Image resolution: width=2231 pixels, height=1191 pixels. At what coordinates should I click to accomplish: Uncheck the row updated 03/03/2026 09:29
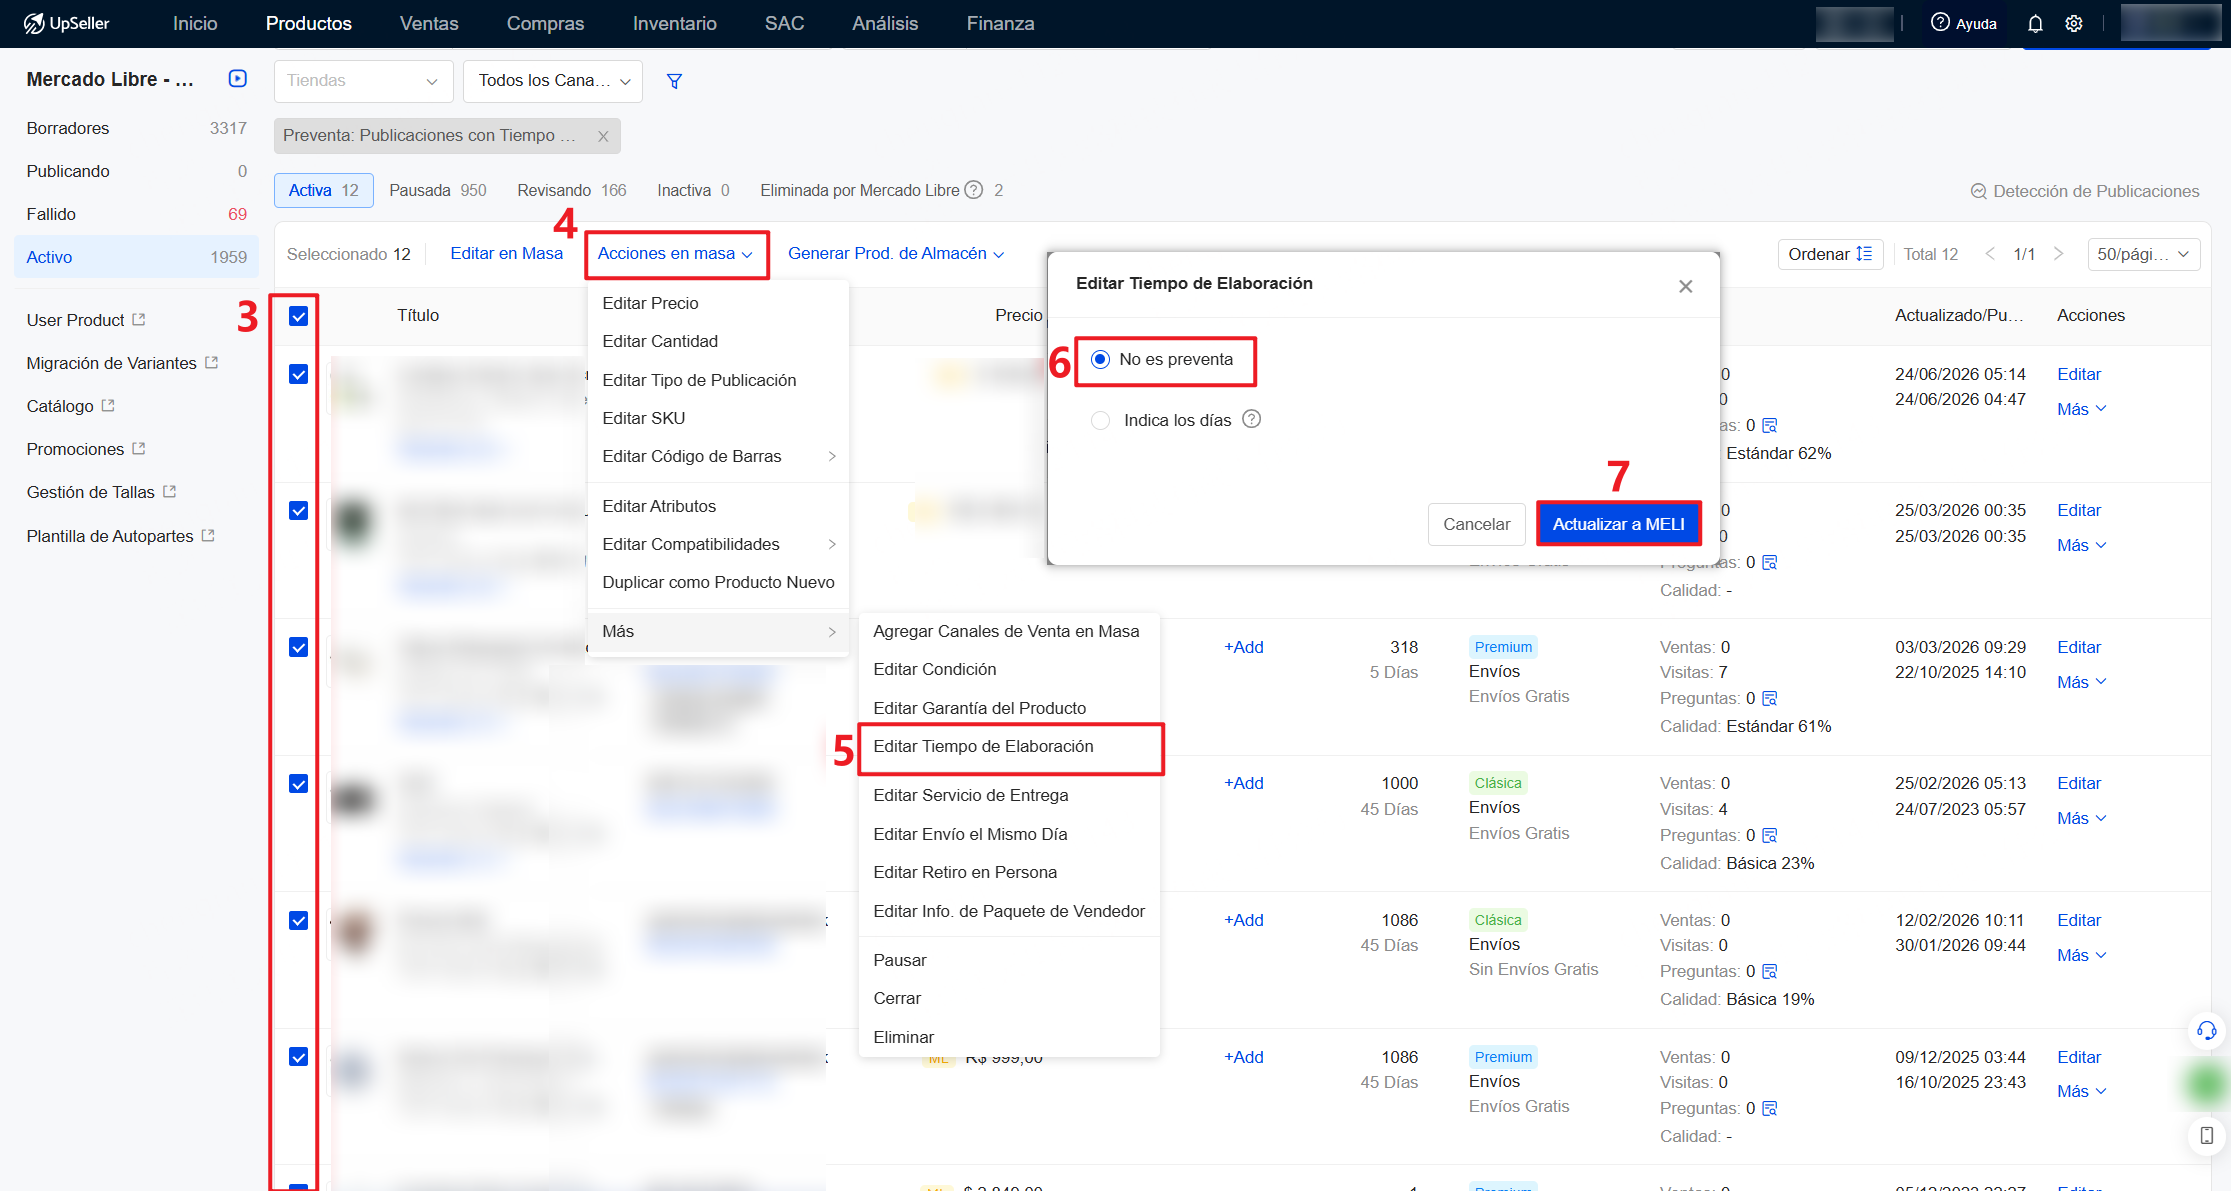tap(298, 647)
